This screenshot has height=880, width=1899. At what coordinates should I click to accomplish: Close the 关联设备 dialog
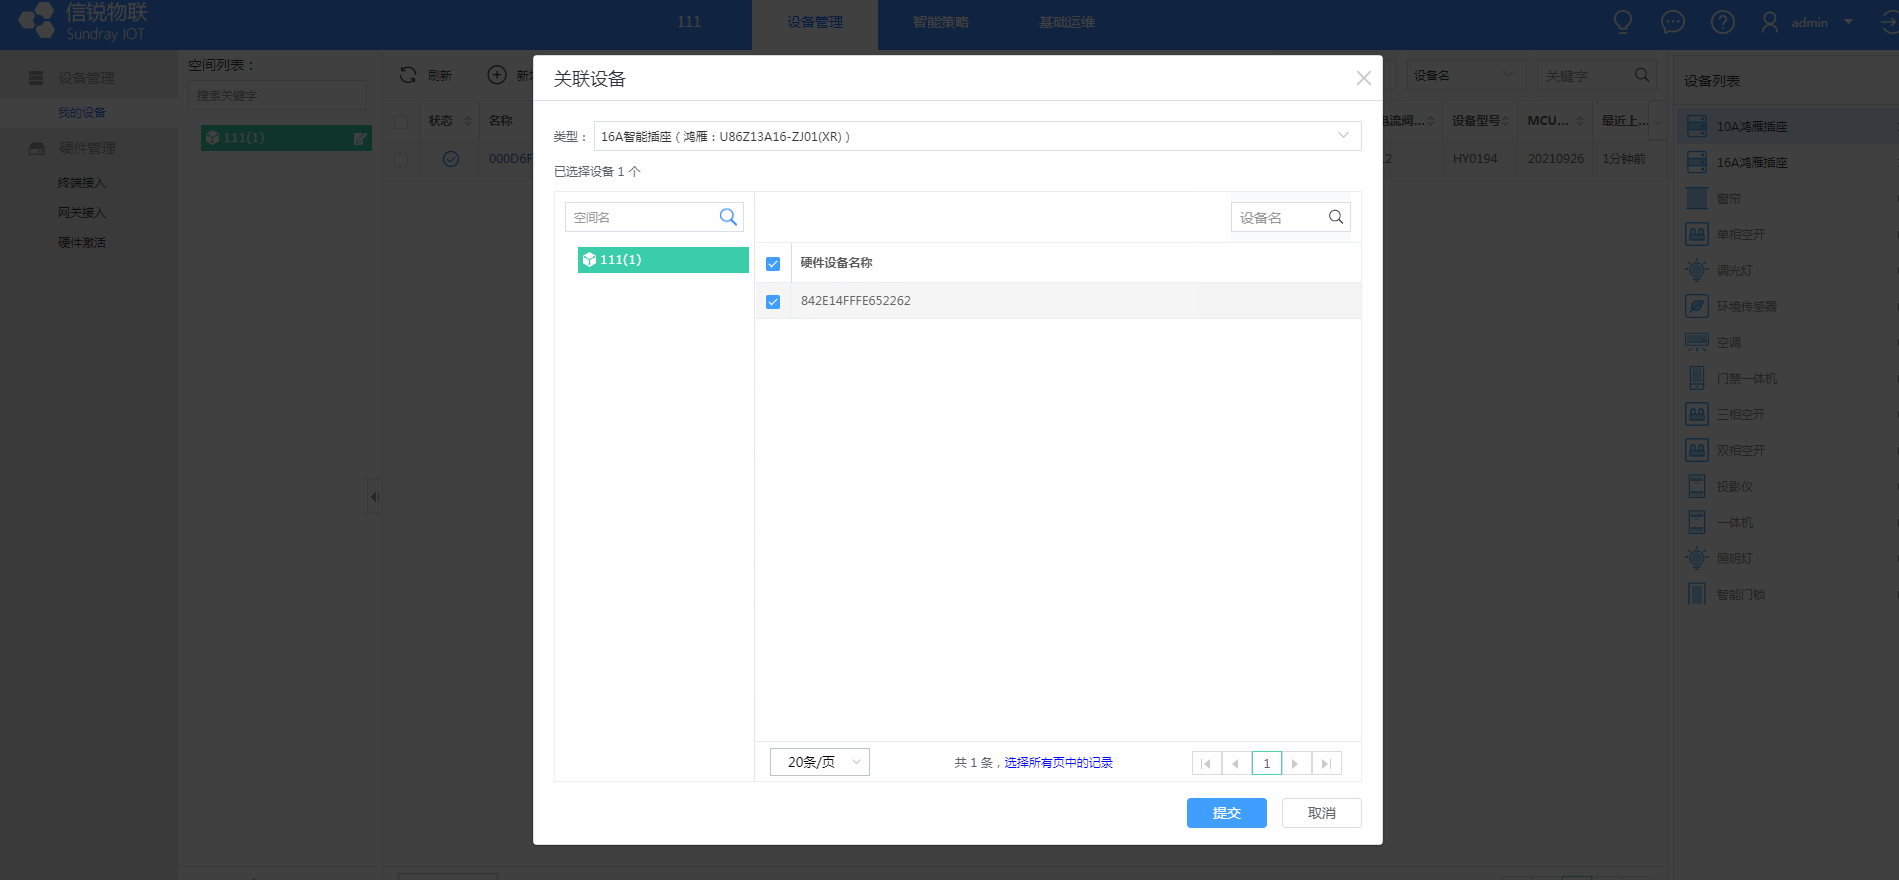click(x=1363, y=78)
